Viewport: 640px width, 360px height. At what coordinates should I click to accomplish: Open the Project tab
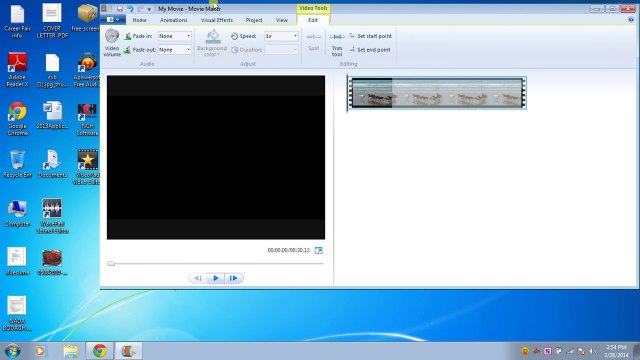(x=254, y=20)
